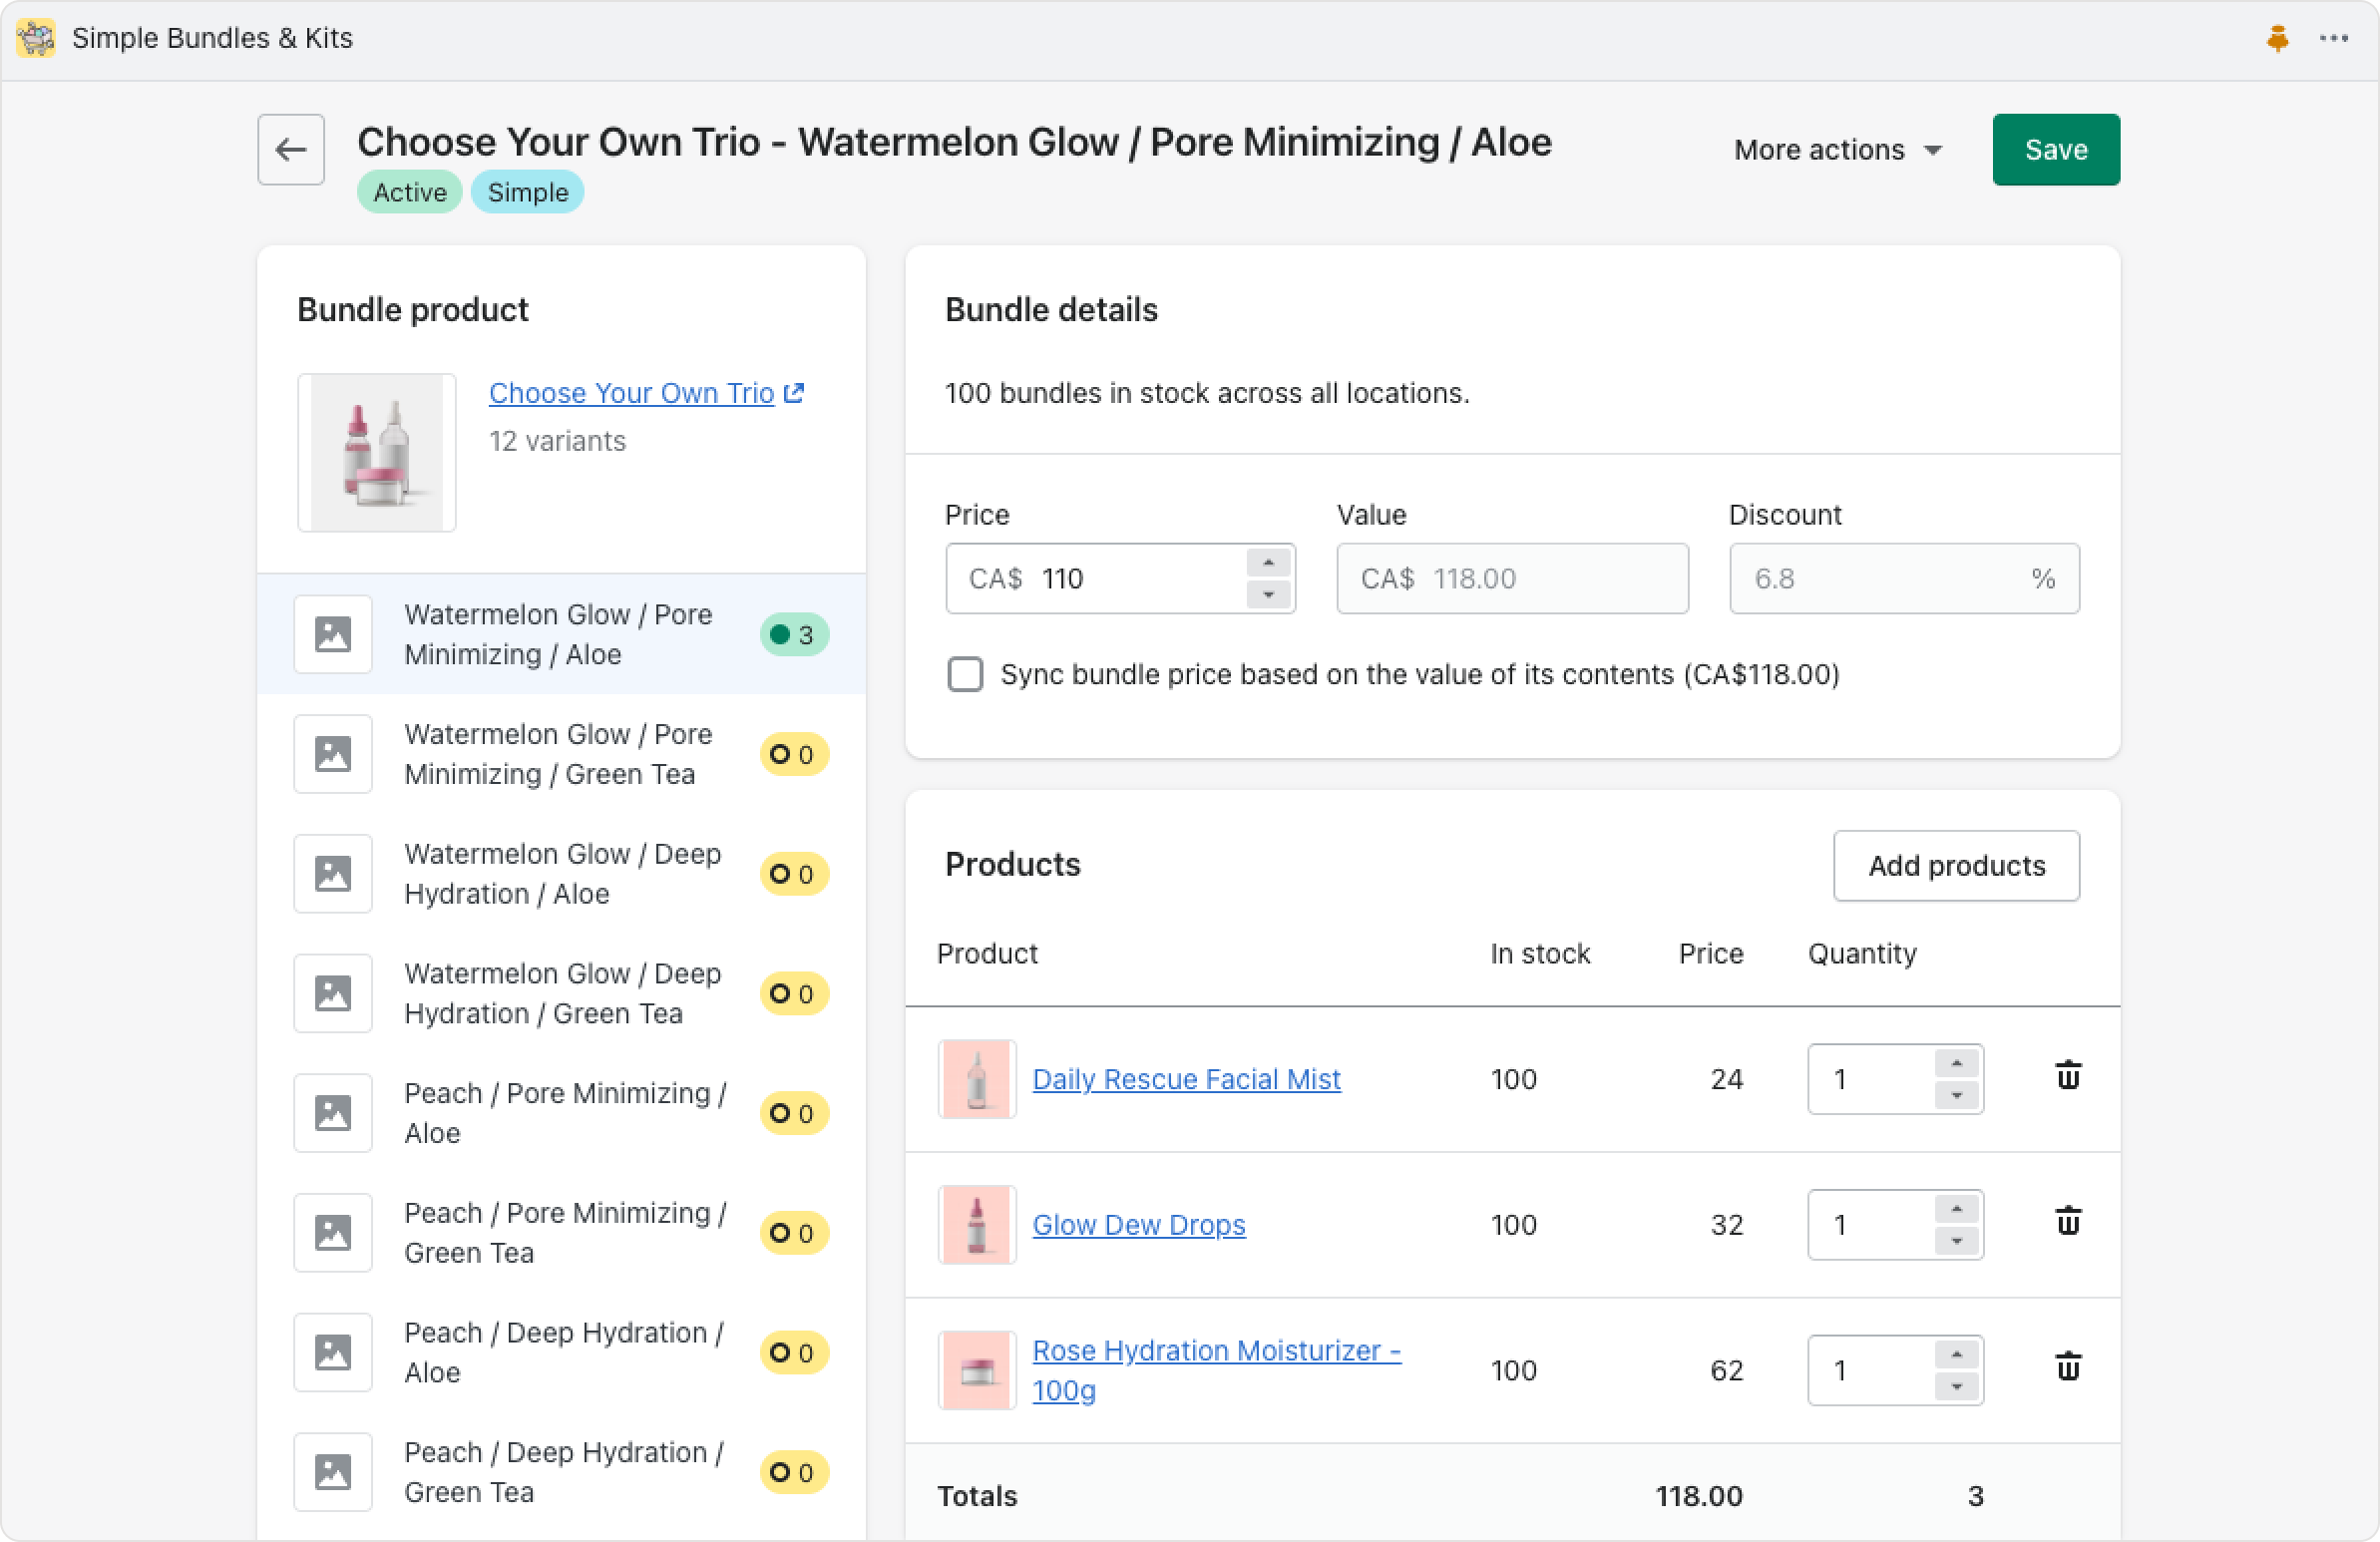Image resolution: width=2380 pixels, height=1542 pixels.
Task: Open the Glow Dew Drops link
Action: pos(1138,1225)
